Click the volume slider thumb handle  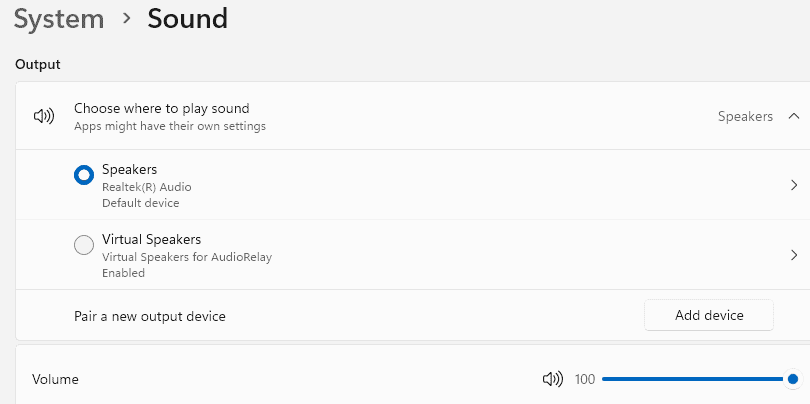pos(793,379)
